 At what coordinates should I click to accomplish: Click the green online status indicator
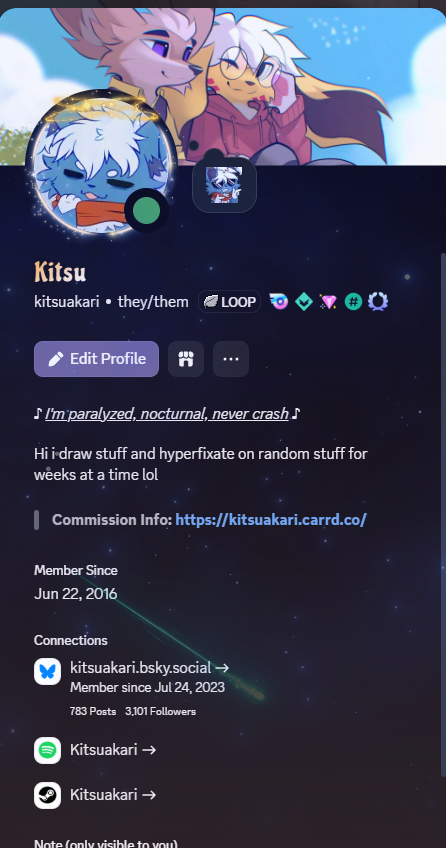point(147,211)
